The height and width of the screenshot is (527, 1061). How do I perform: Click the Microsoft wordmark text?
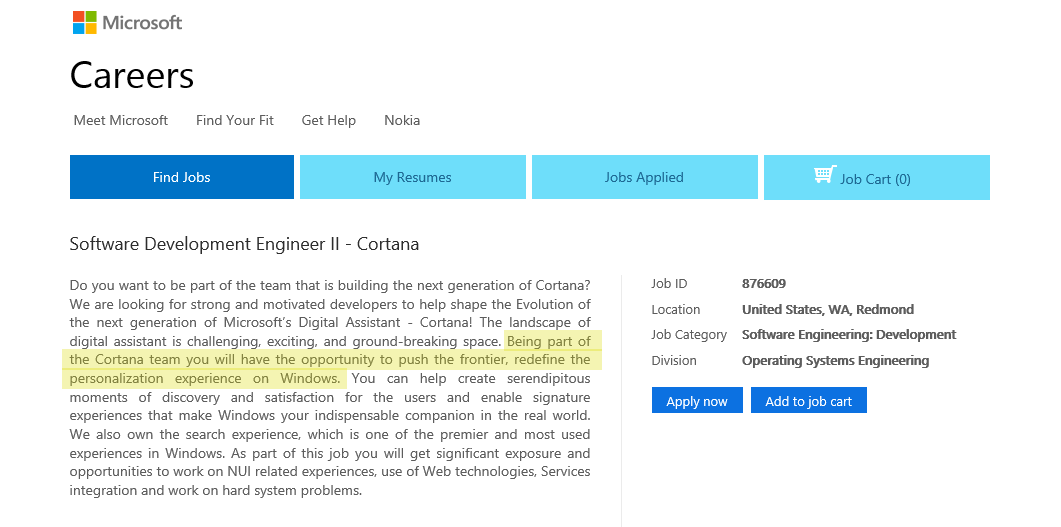(x=142, y=23)
